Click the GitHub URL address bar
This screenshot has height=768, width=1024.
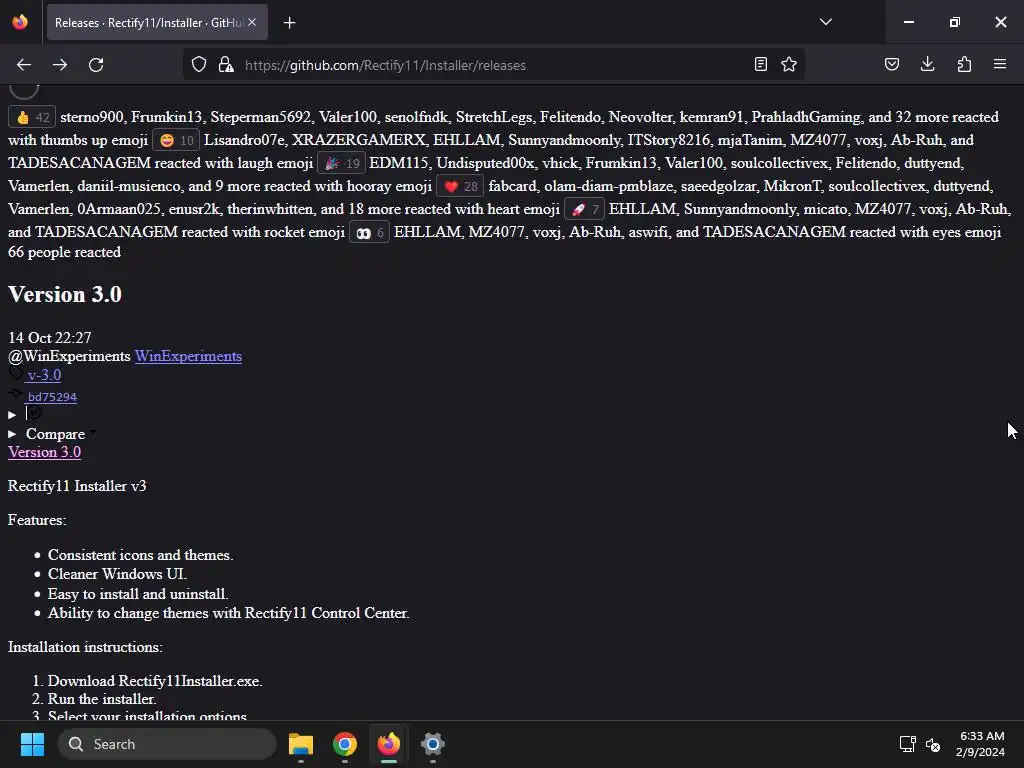point(493,65)
